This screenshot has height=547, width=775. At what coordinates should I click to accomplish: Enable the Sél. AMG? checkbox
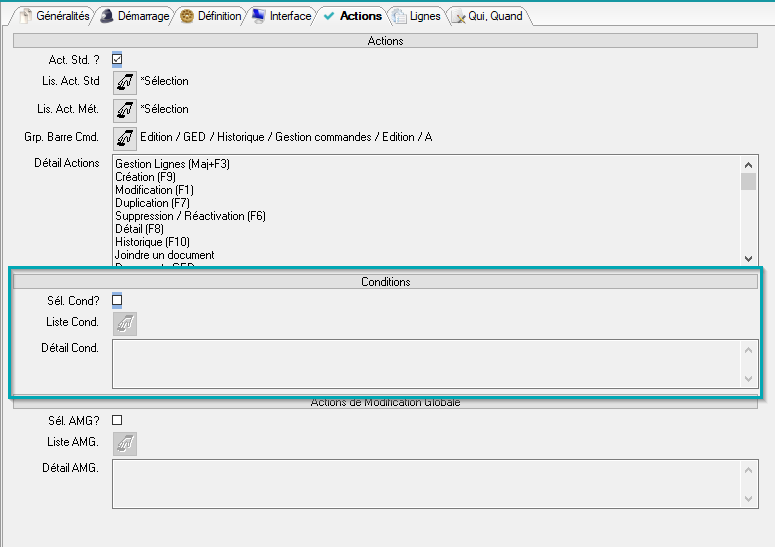[117, 421]
